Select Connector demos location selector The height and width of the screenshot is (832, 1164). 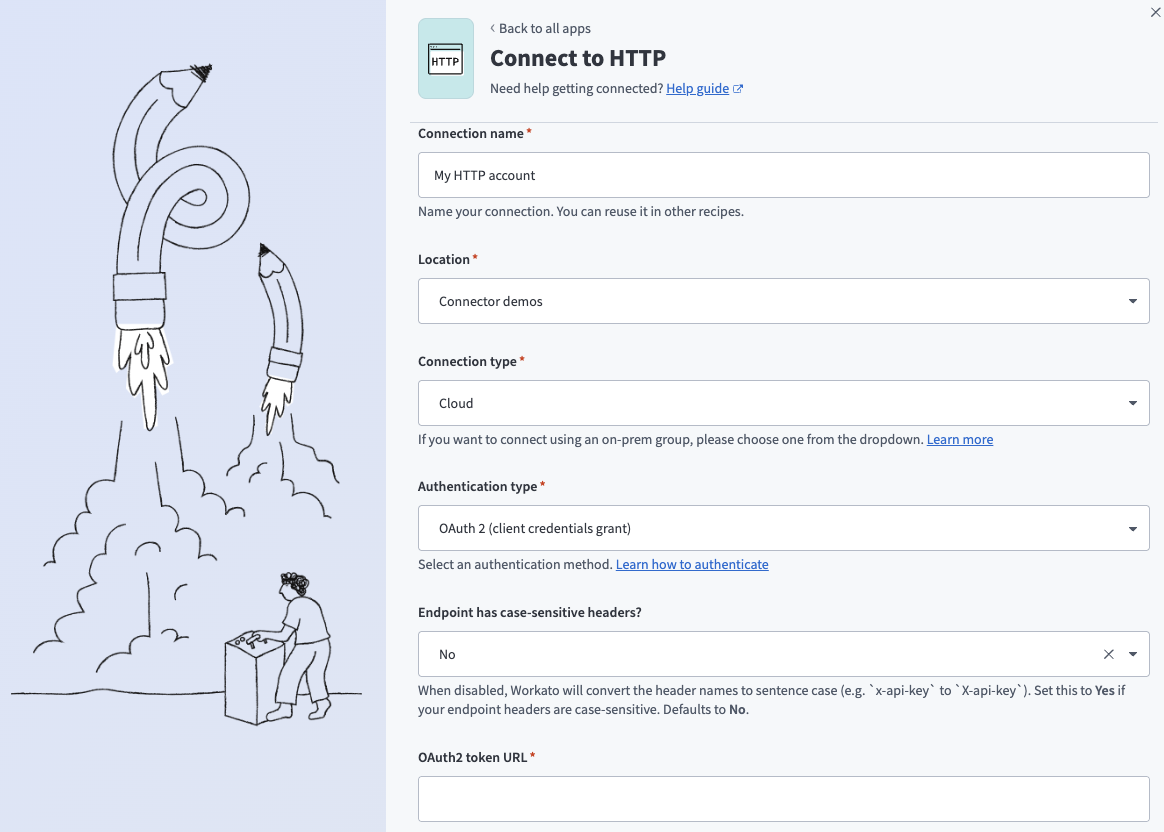(x=783, y=301)
